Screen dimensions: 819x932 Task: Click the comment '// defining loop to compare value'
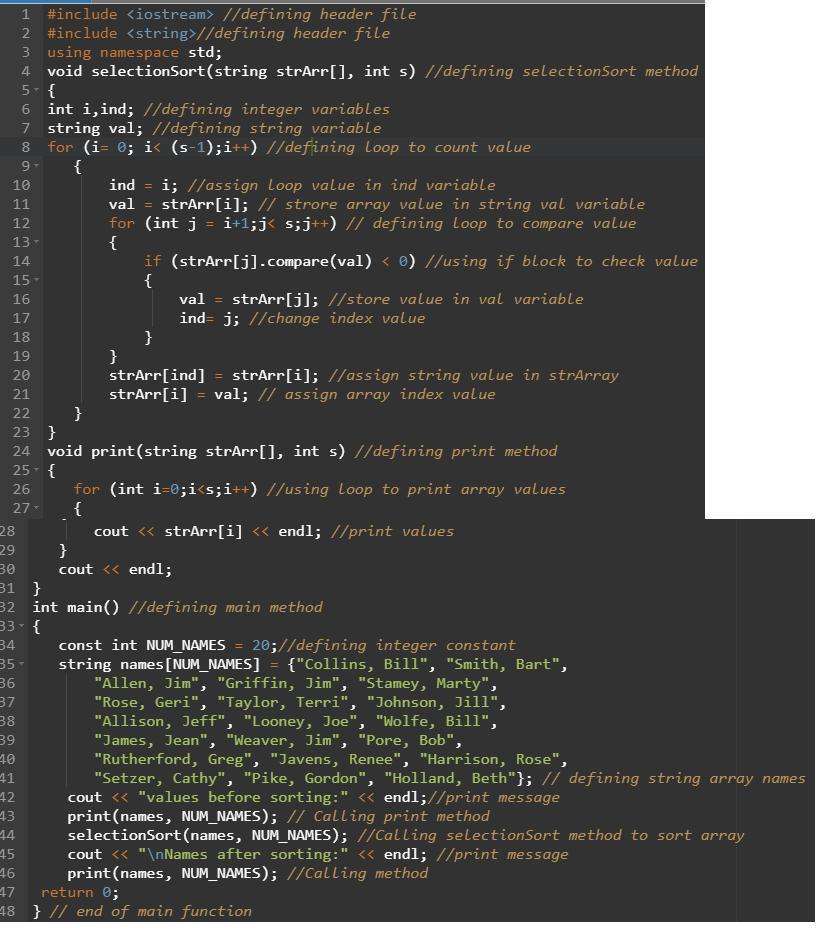(x=491, y=223)
